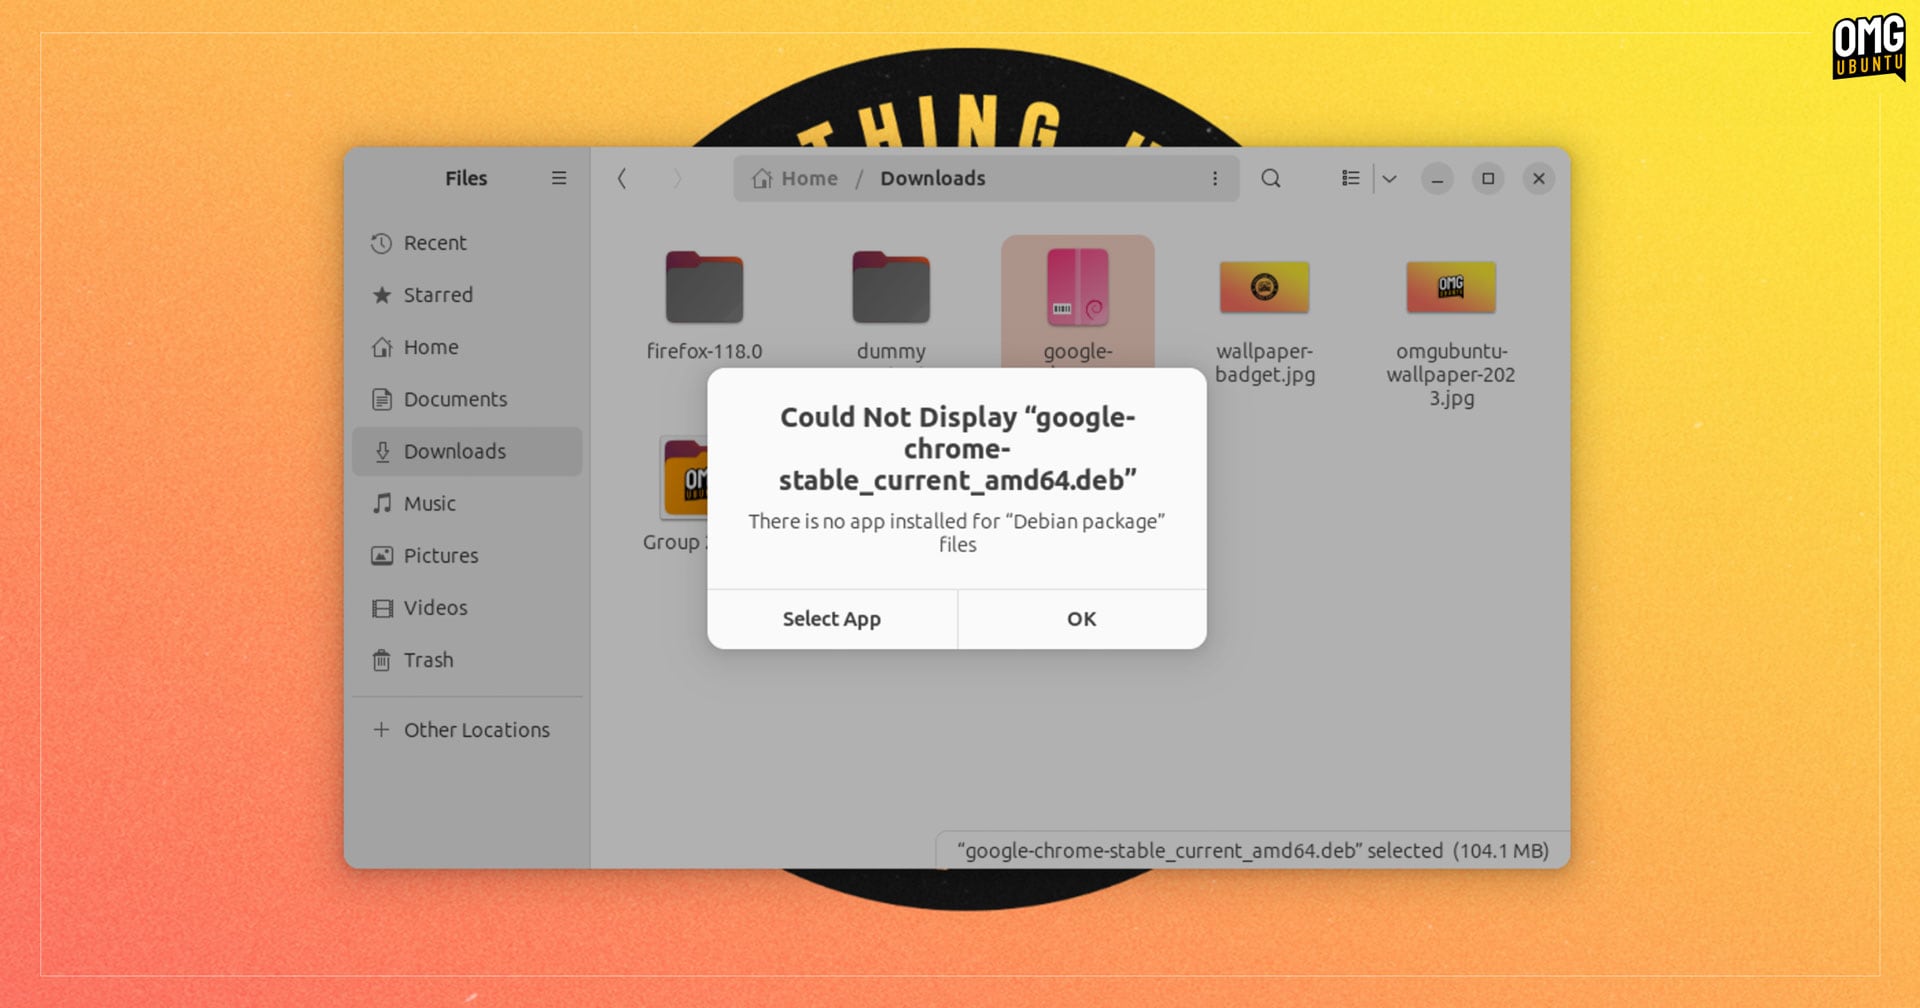Screen dimensions: 1920x1008
Task: Click the dummy folder icon
Action: point(891,287)
